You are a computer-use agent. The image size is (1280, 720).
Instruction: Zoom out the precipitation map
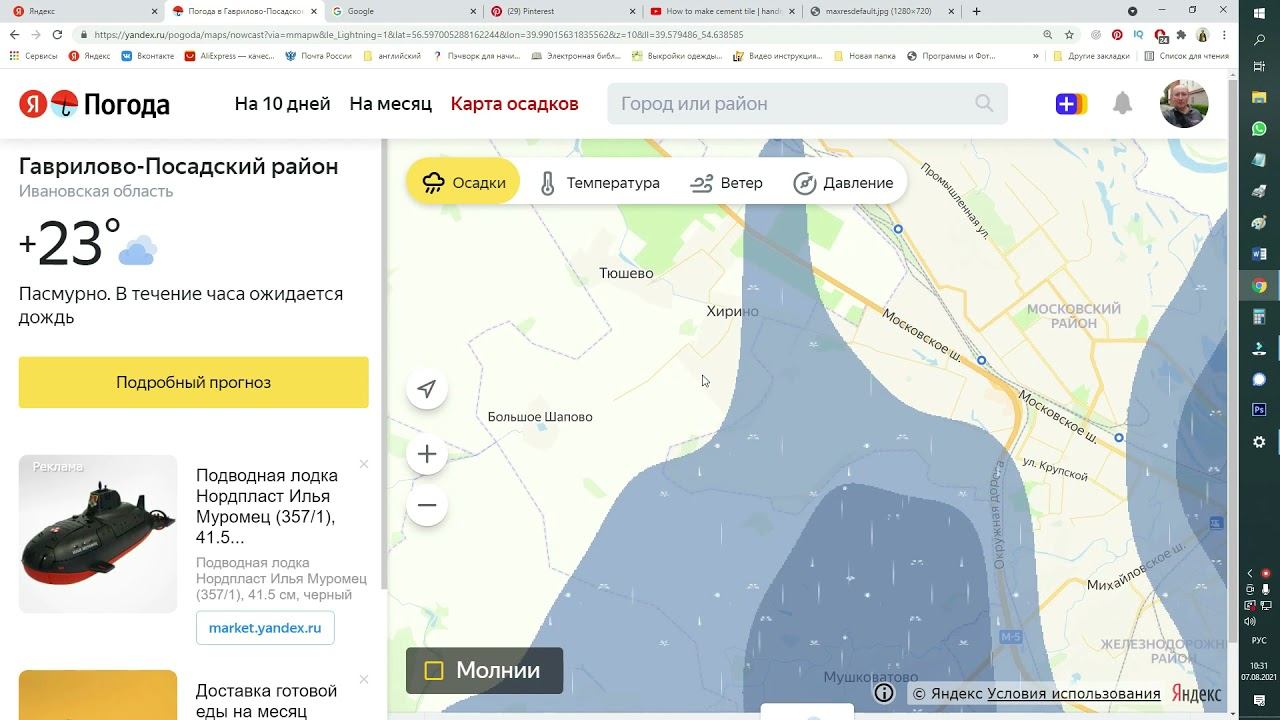[x=427, y=505]
